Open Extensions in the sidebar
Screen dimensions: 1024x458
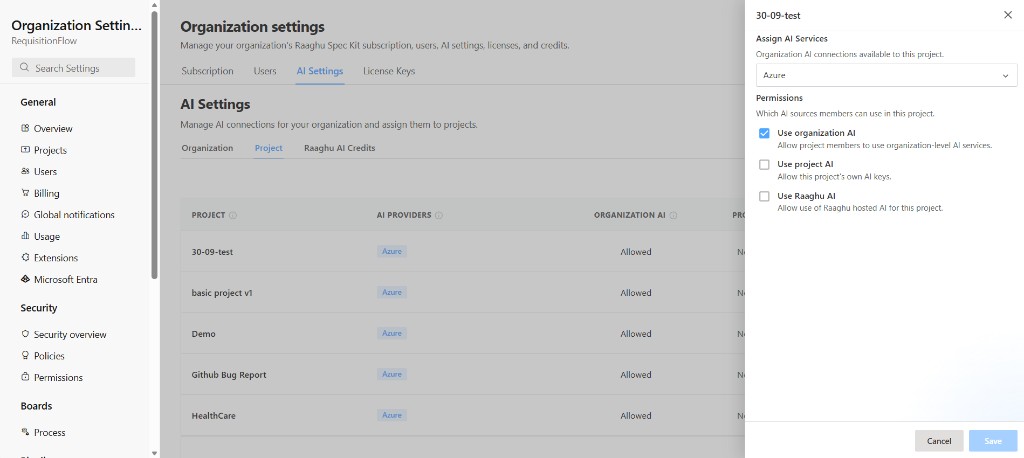(x=56, y=258)
